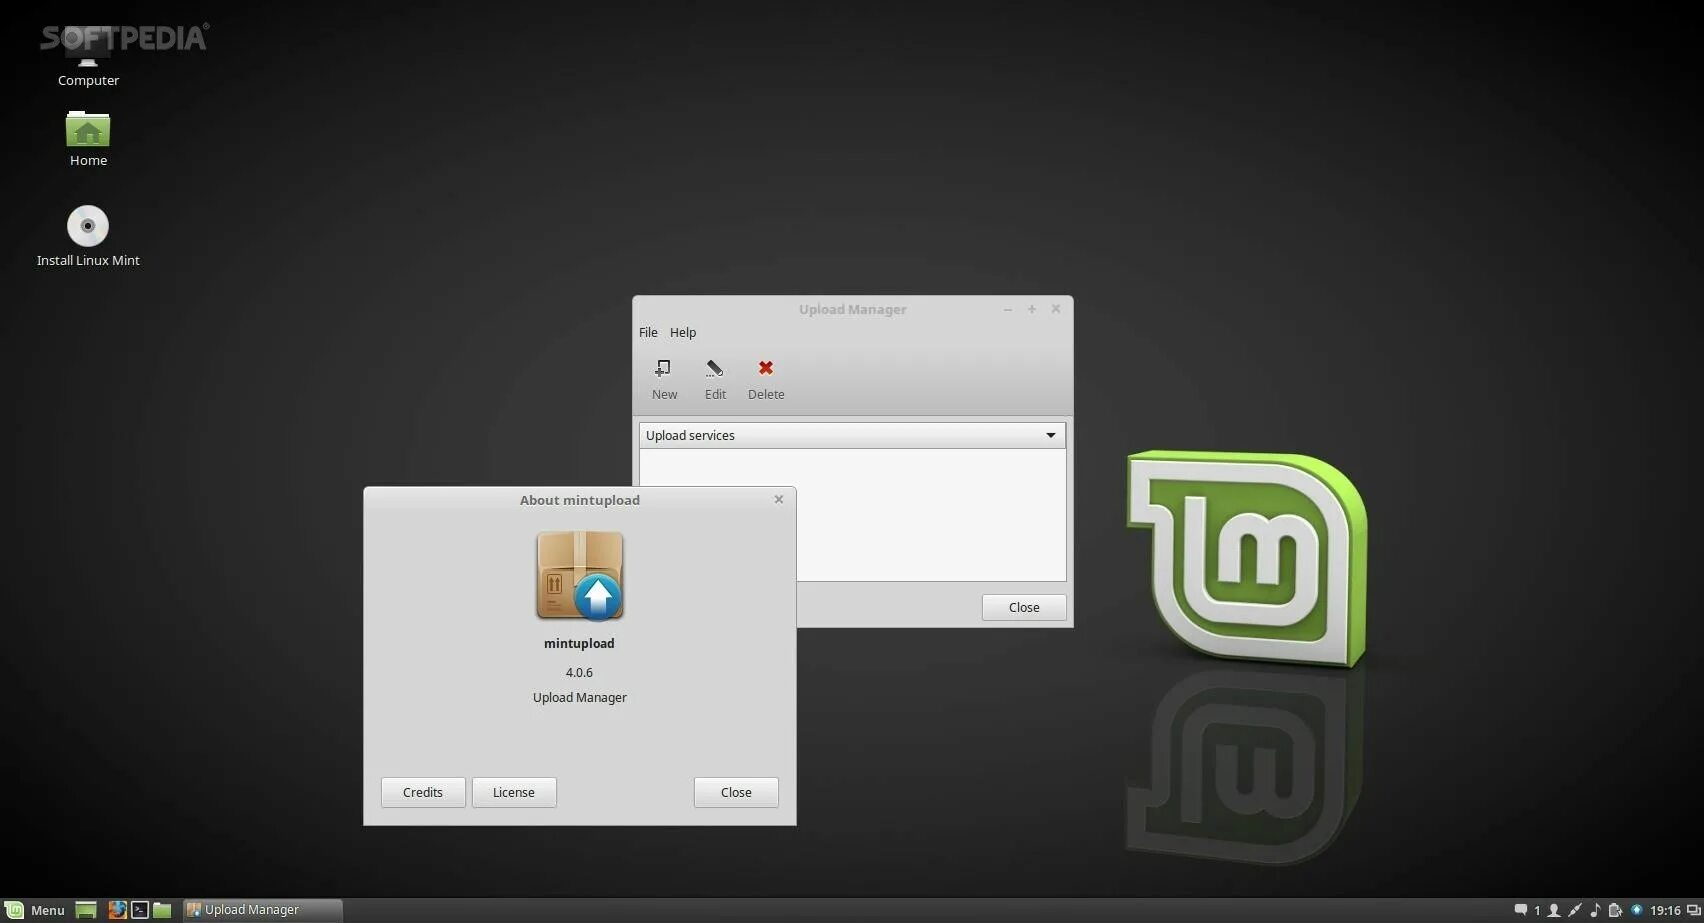Open network connection tray icon
This screenshot has height=923, width=1704.
coord(1575,910)
